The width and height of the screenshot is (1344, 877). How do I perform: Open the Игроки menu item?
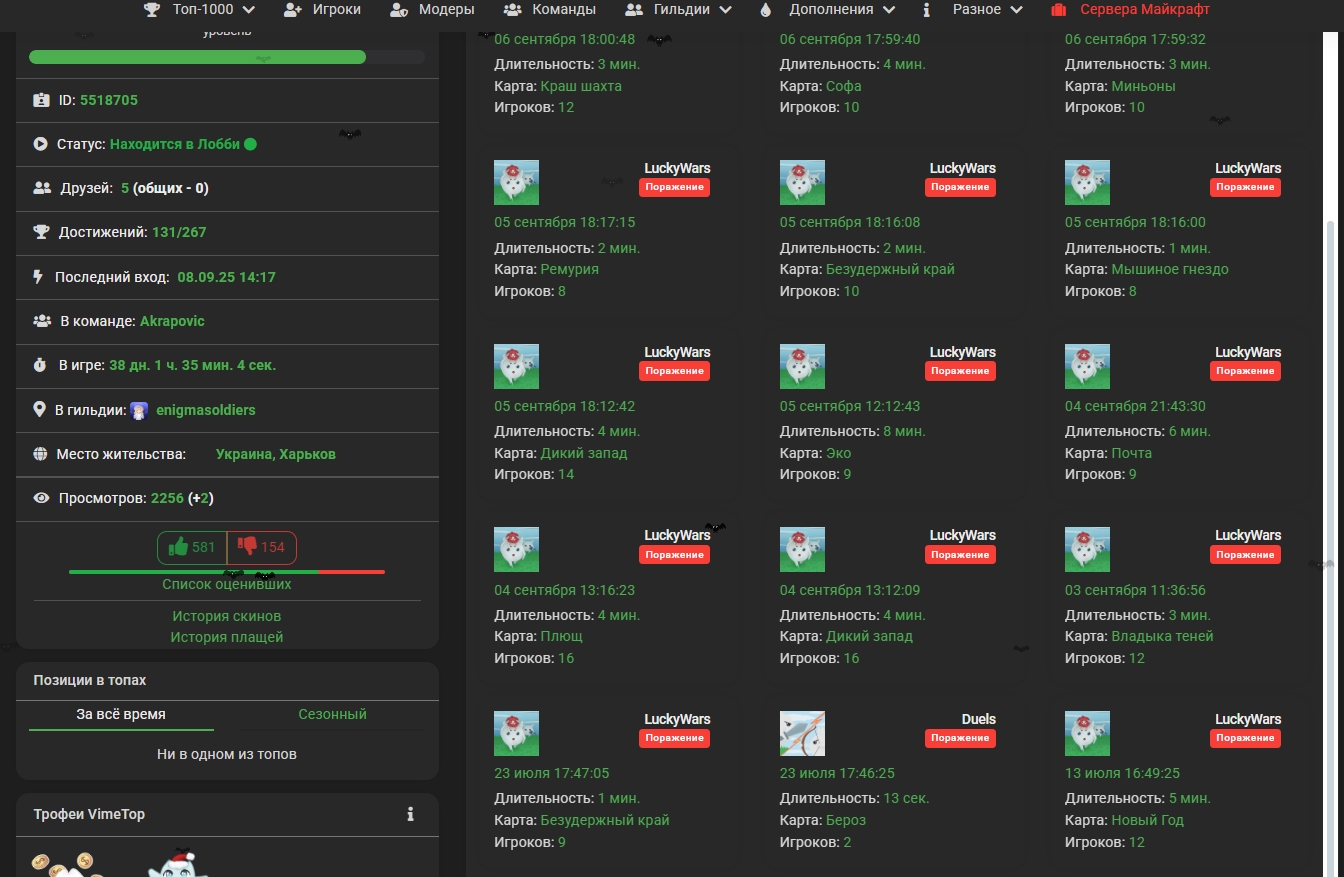point(322,10)
